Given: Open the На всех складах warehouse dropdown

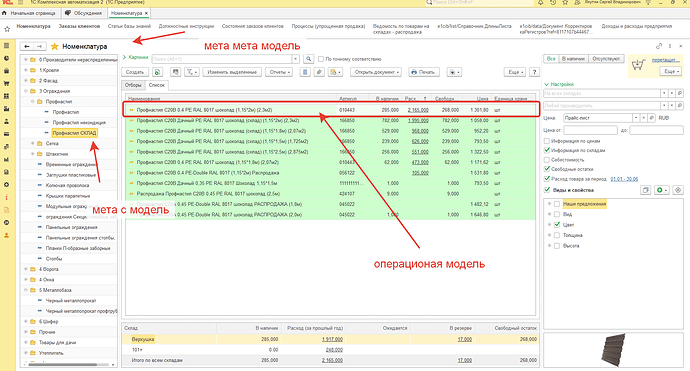Looking at the screenshot, I should [664, 93].
